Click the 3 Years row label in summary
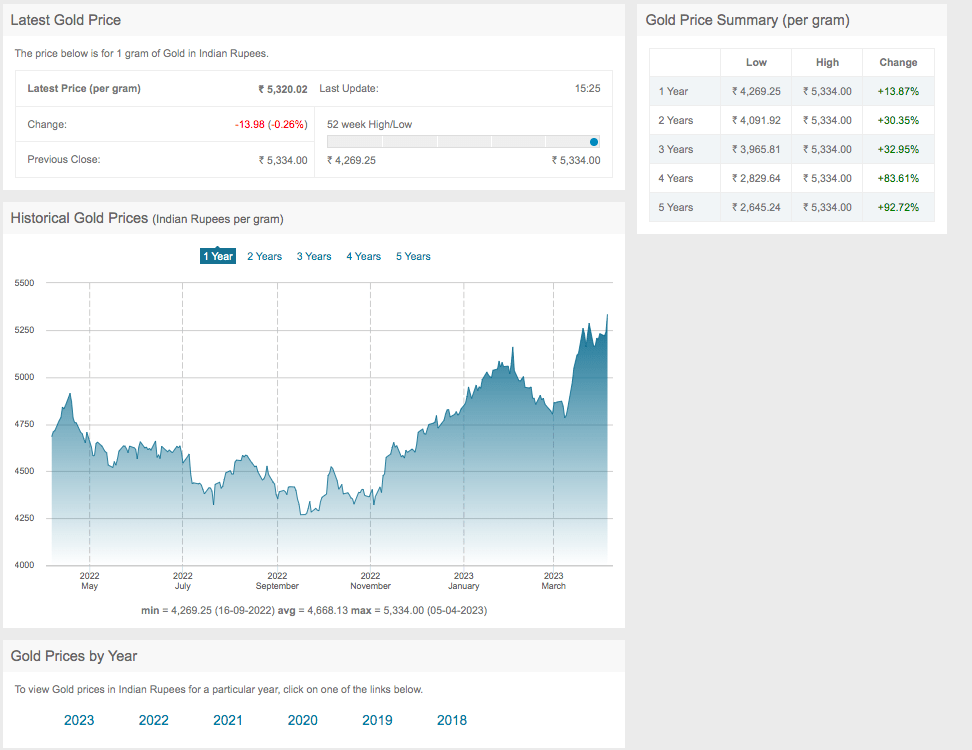This screenshot has width=972, height=750. (676, 149)
